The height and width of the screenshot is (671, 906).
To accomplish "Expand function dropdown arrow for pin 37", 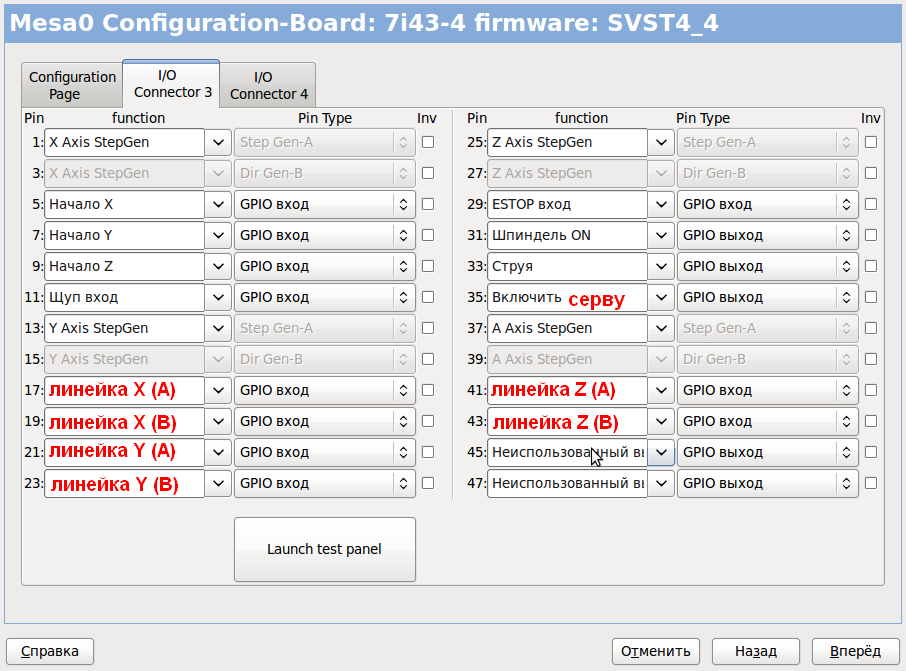I will click(661, 328).
